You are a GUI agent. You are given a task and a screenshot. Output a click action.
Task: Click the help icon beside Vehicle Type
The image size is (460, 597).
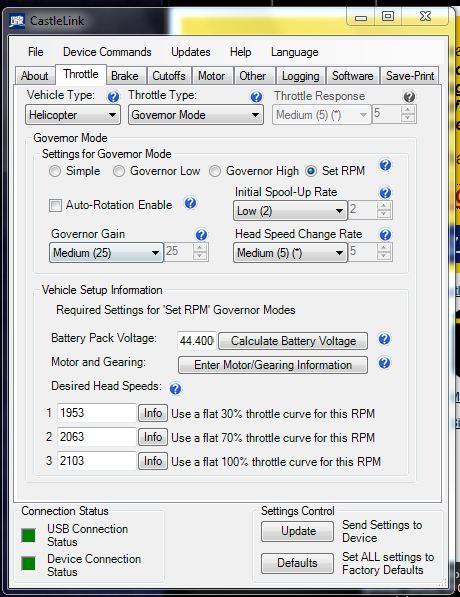113,97
